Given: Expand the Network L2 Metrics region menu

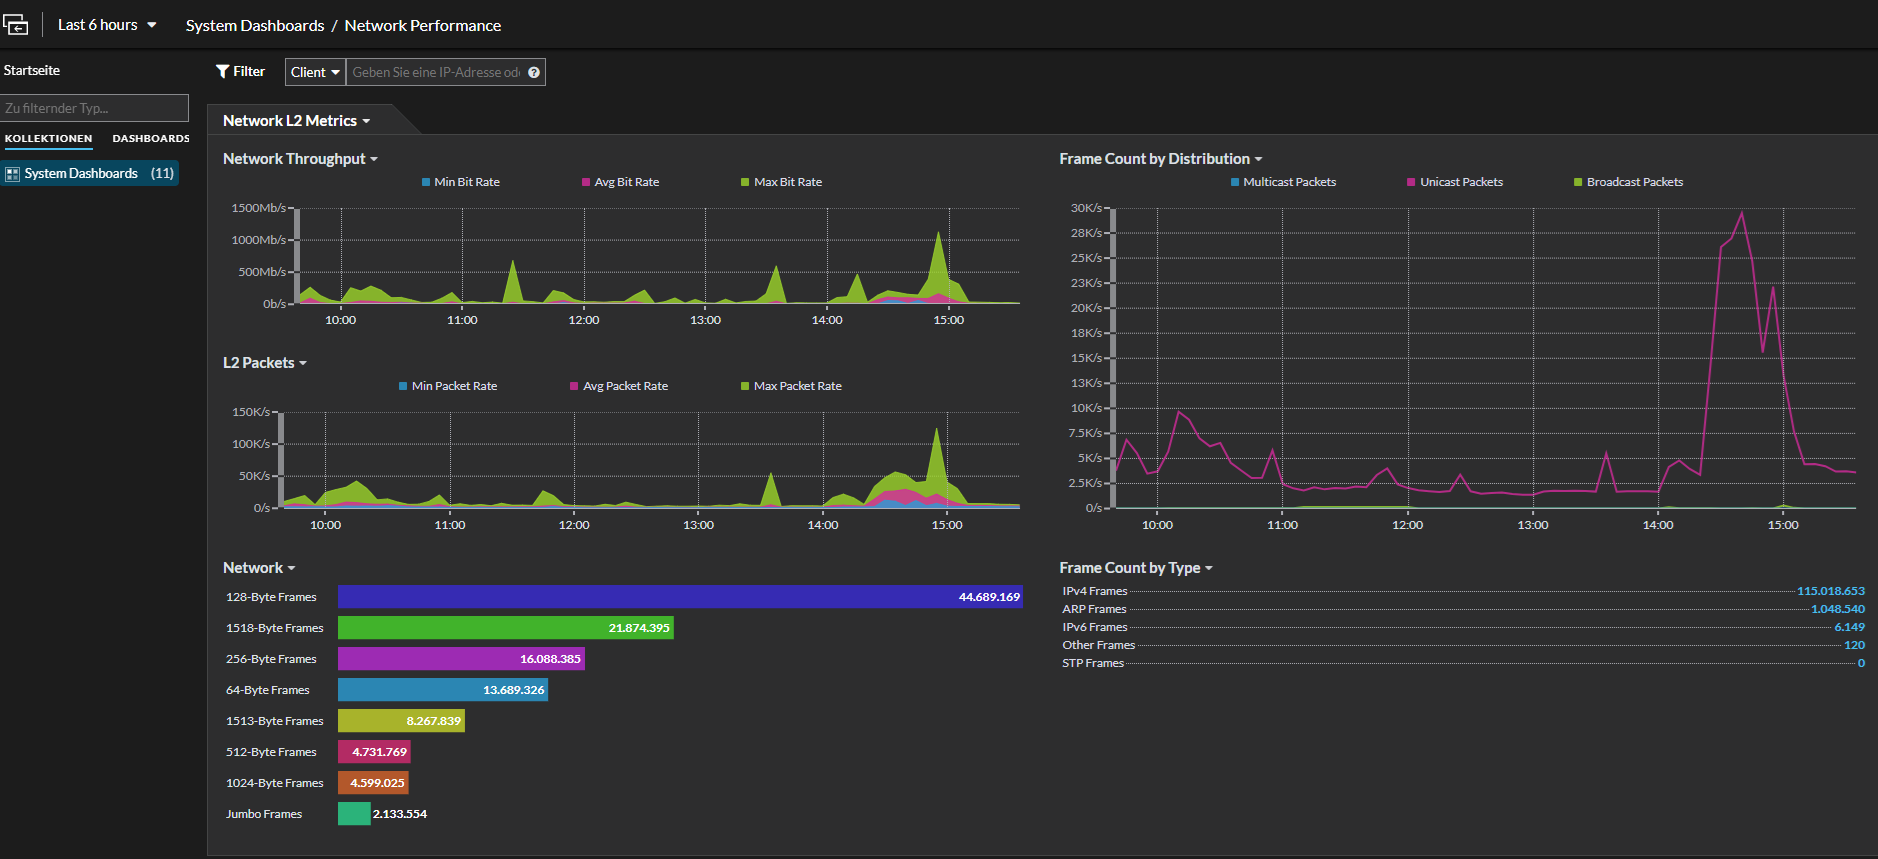Looking at the screenshot, I should coord(296,121).
